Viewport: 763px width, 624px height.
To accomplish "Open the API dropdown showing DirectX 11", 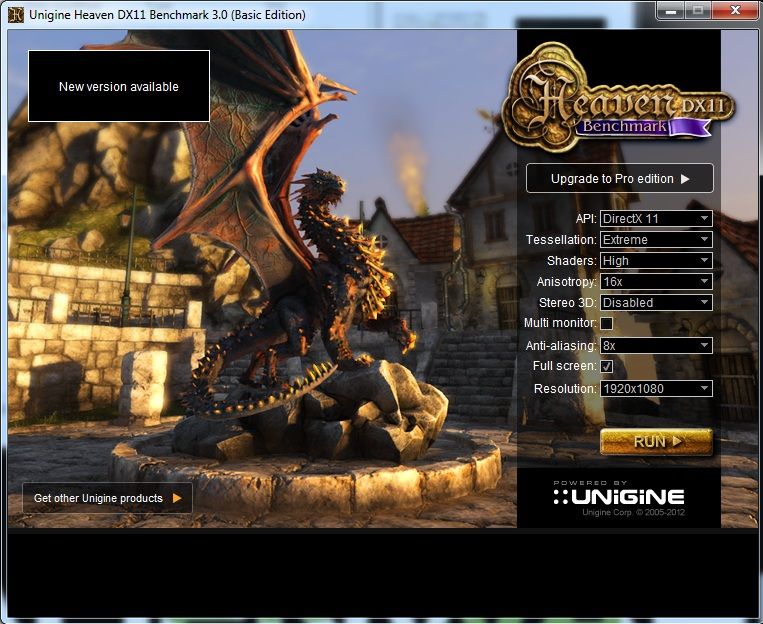I will [656, 219].
